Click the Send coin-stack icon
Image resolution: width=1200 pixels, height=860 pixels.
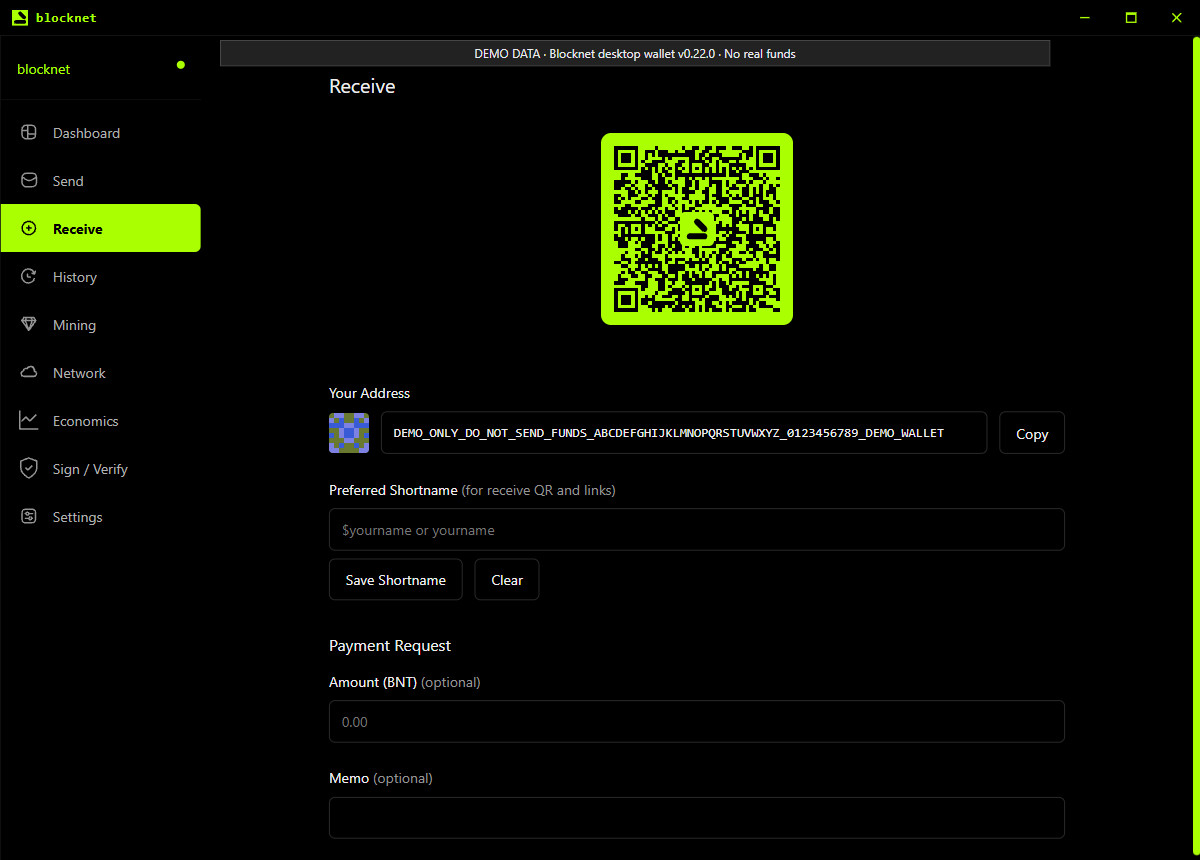click(29, 181)
